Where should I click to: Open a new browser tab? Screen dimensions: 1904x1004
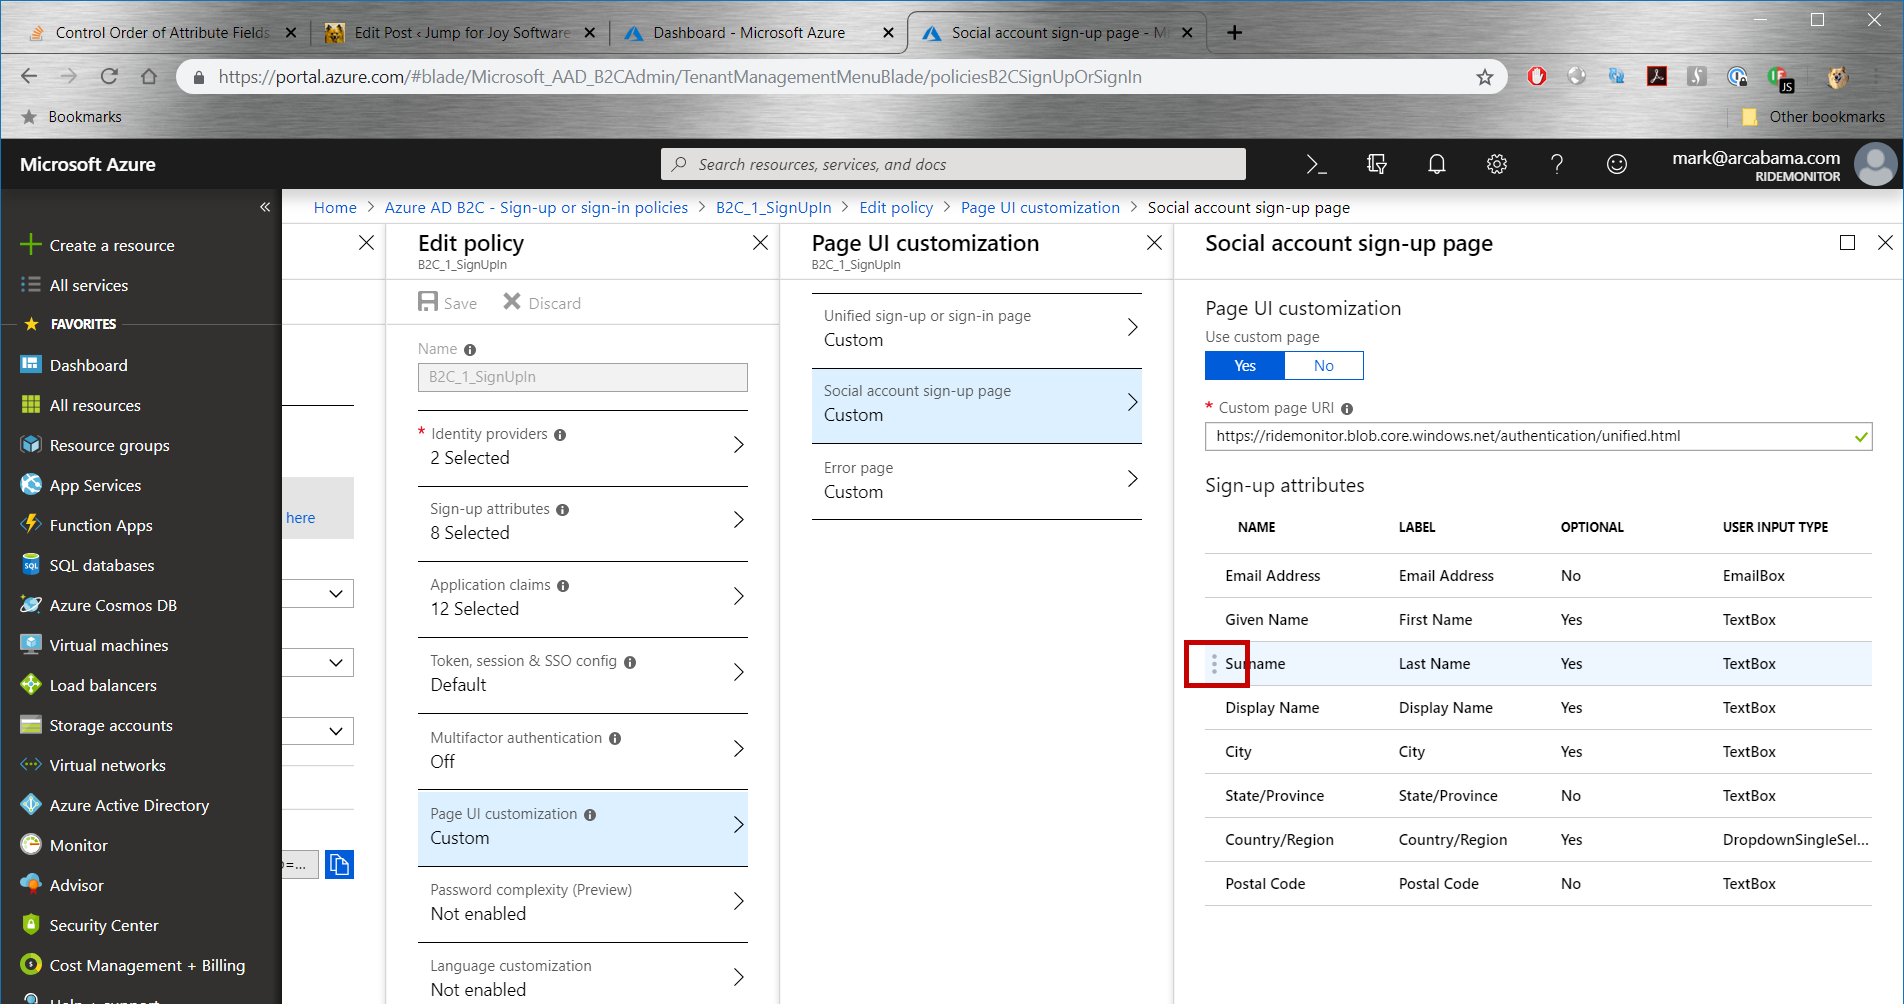[1235, 32]
